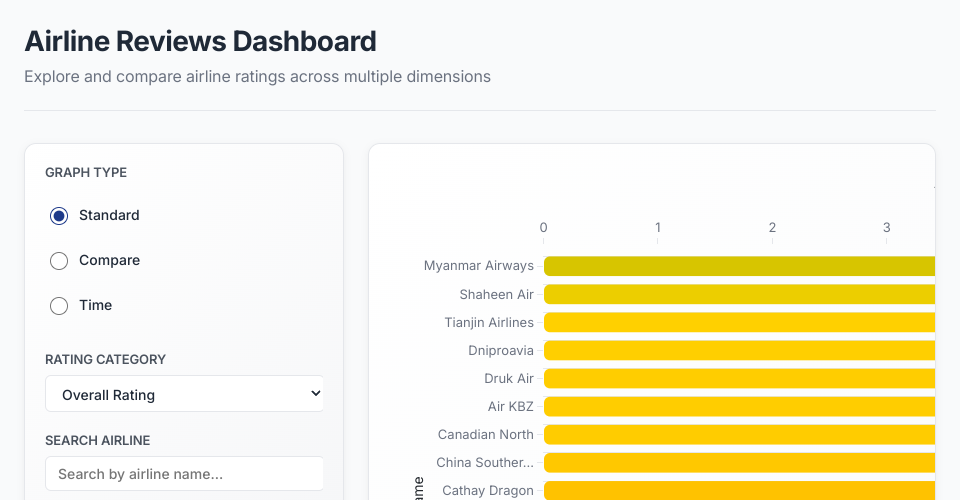960x500 pixels.
Task: Switch graph type to Time
Action: coord(59,306)
